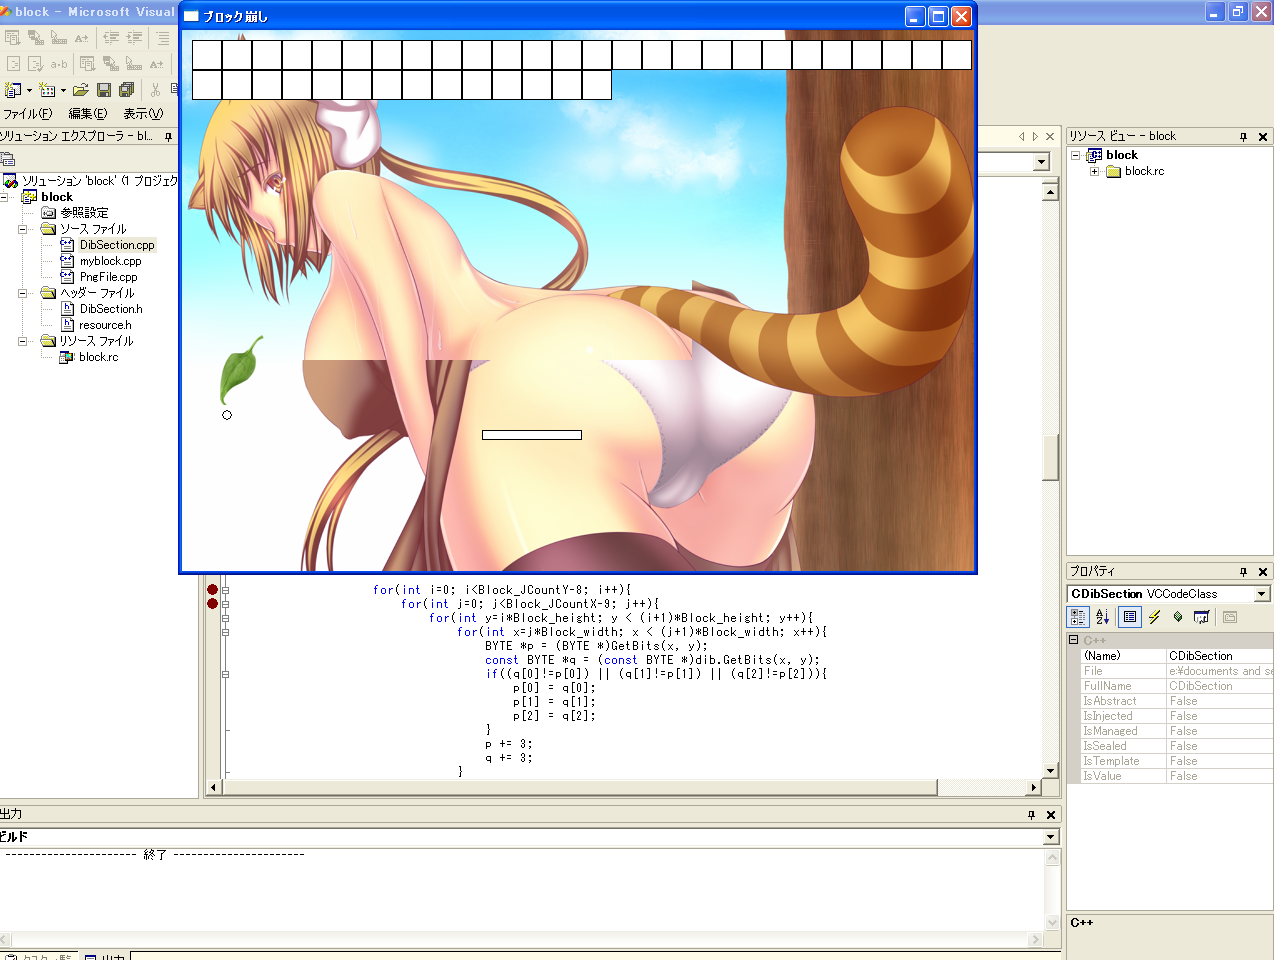The image size is (1280, 960).
Task: Click the New Project toolbar icon
Action: (x=13, y=90)
